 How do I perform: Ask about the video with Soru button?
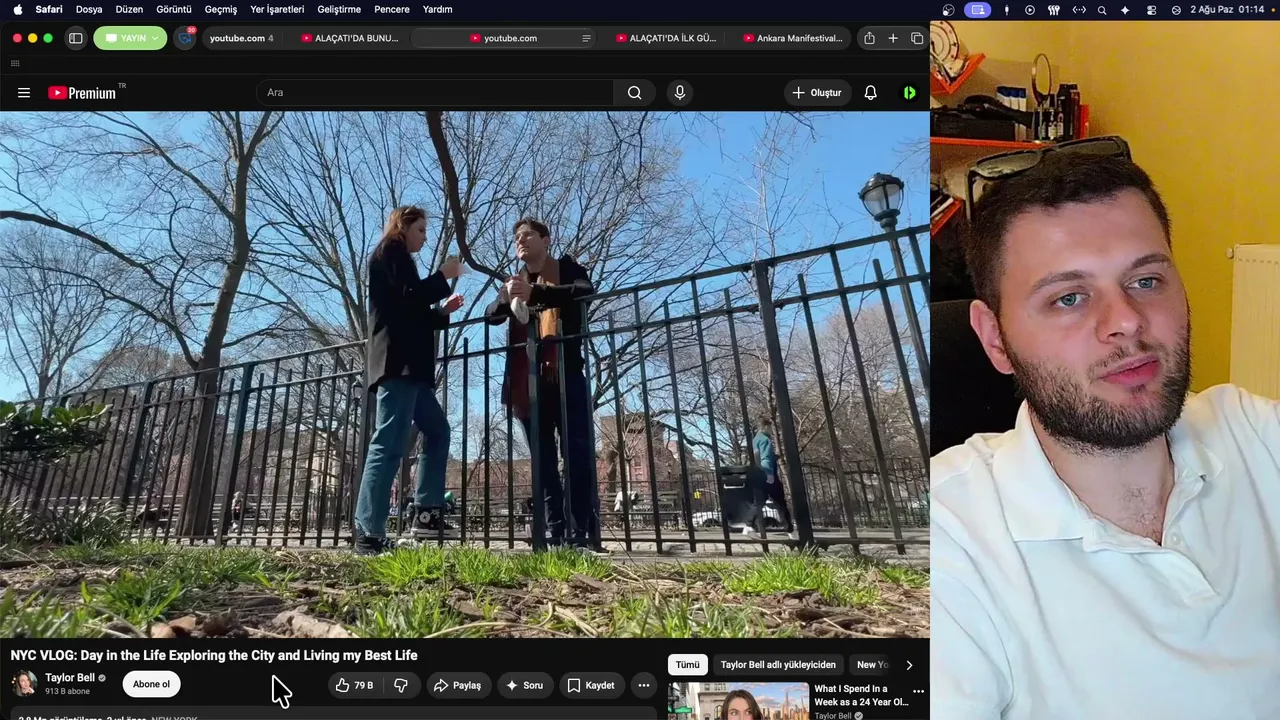[525, 685]
